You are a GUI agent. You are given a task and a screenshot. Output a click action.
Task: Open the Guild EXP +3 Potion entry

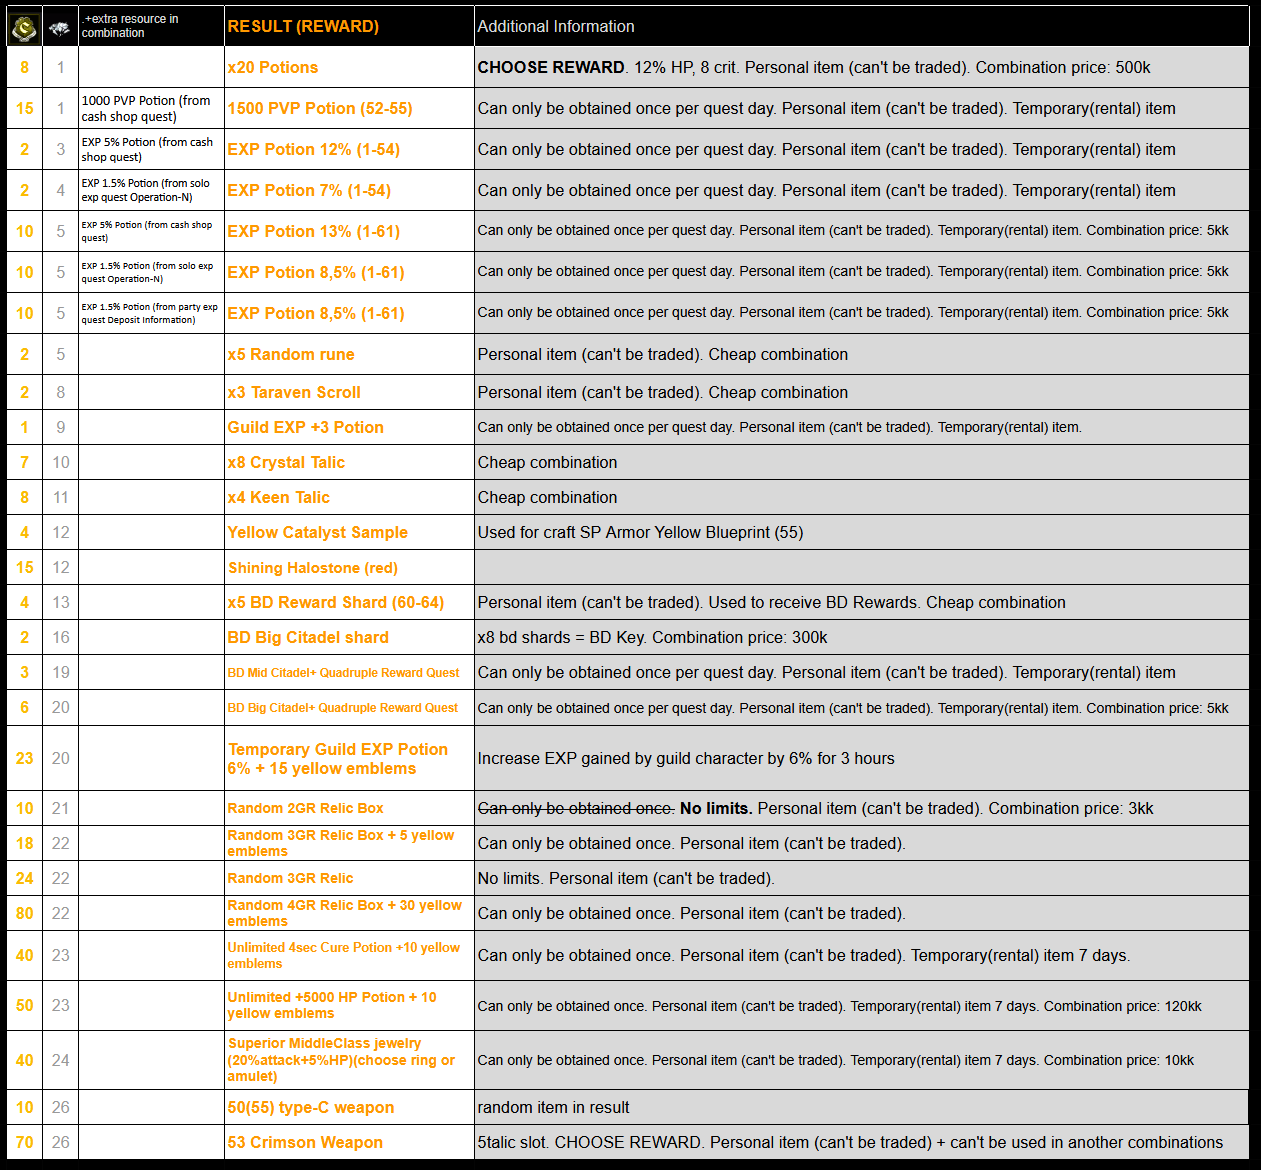click(x=305, y=427)
